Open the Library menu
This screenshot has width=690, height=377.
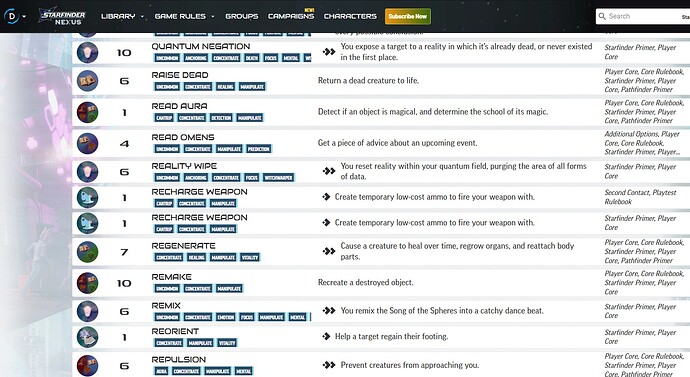(118, 16)
